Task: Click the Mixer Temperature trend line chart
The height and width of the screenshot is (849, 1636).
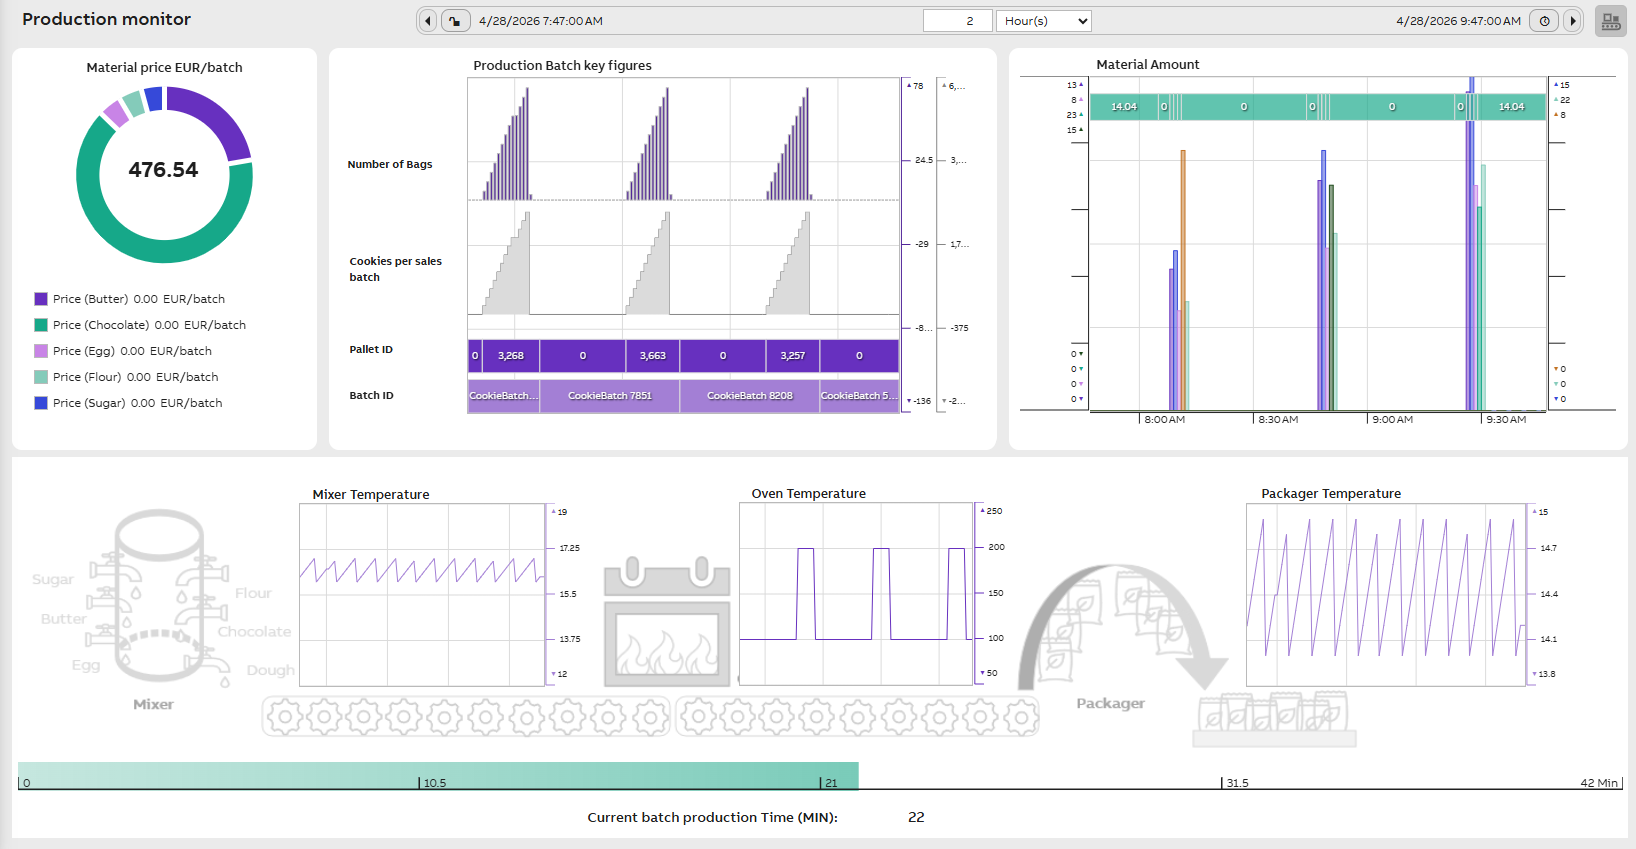Action: coord(422,594)
